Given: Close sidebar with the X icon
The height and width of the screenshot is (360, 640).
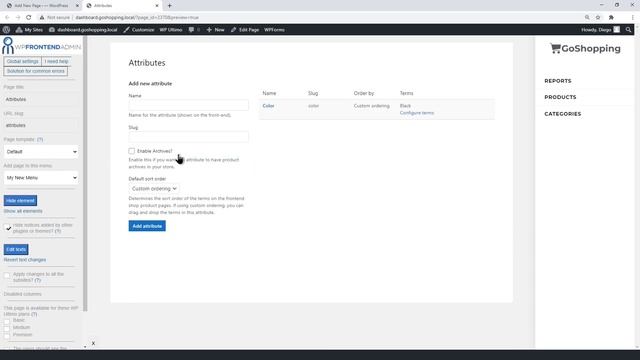Looking at the screenshot, I should (x=93, y=343).
